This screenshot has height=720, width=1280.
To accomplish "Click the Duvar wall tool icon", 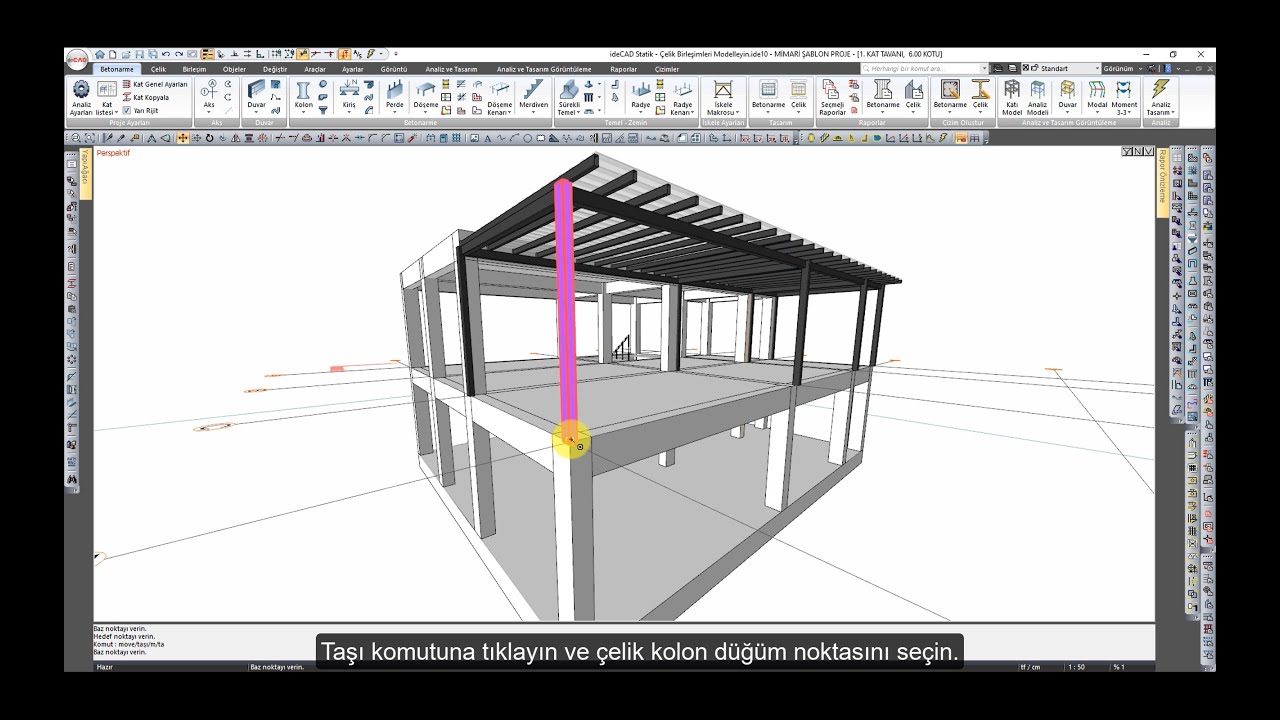I will 257,90.
